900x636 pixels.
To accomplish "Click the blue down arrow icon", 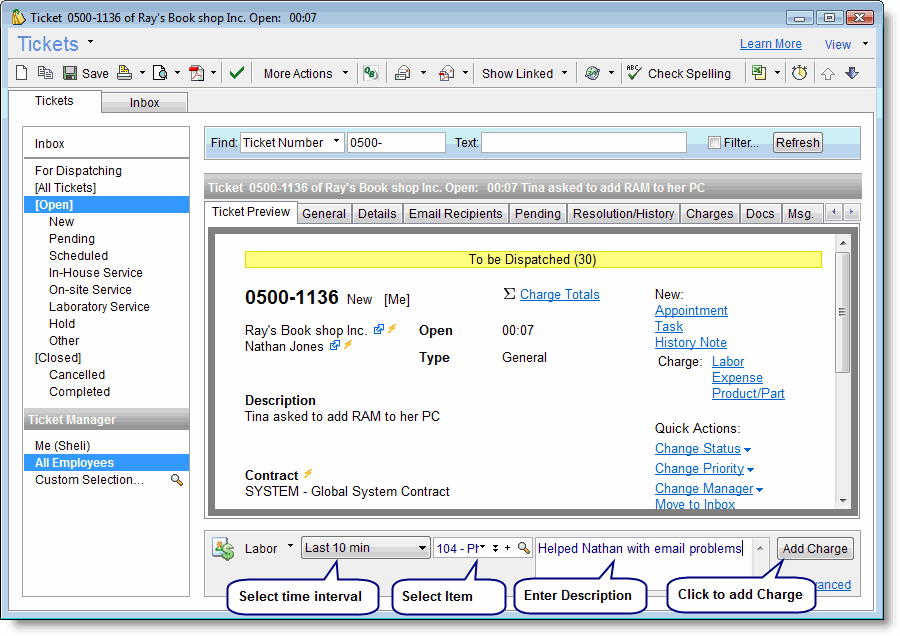I will click(852, 73).
